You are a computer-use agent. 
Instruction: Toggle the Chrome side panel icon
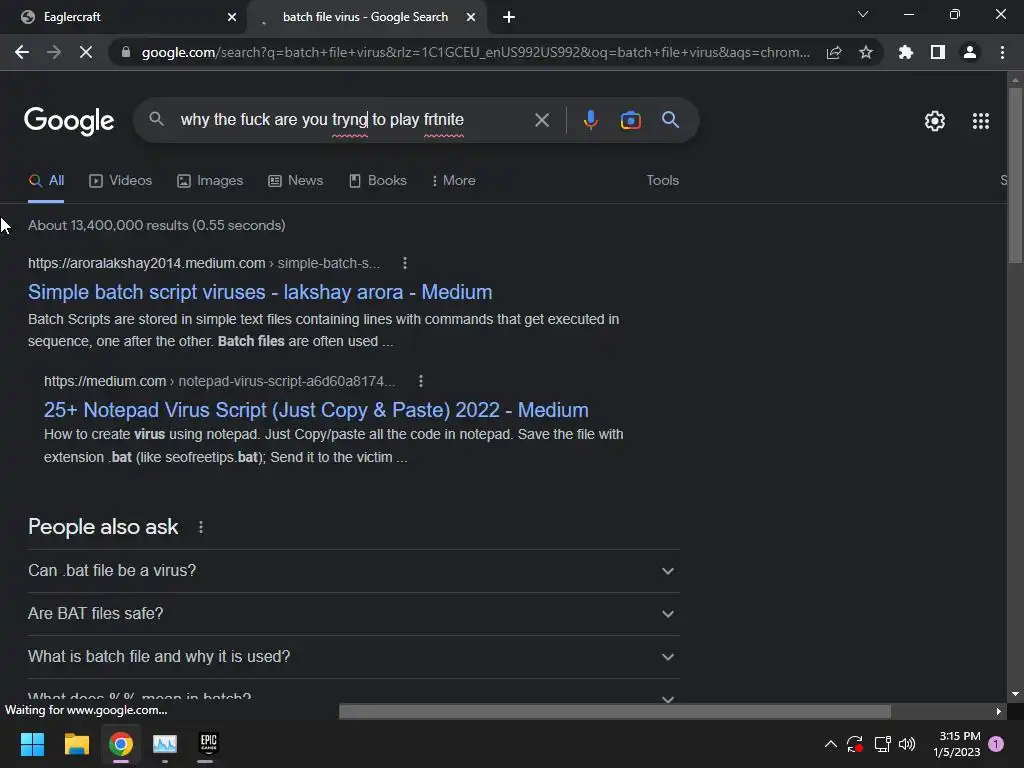938,52
